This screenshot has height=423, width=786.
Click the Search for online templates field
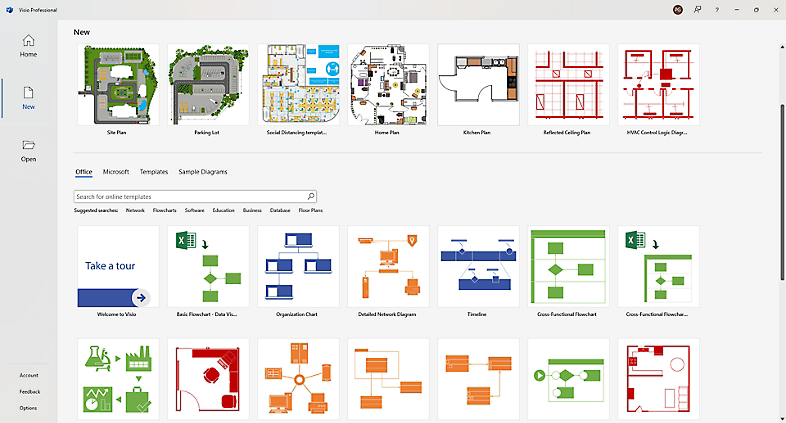pos(190,197)
